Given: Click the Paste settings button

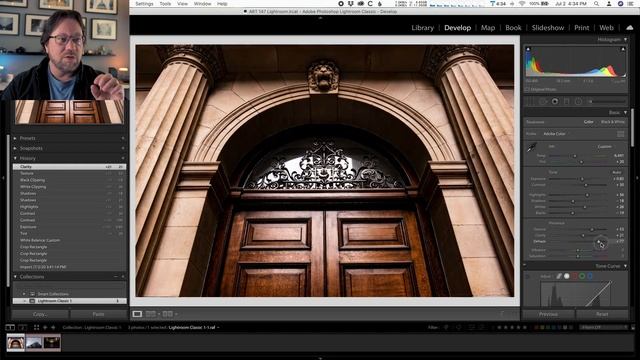Looking at the screenshot, I should [x=98, y=314].
